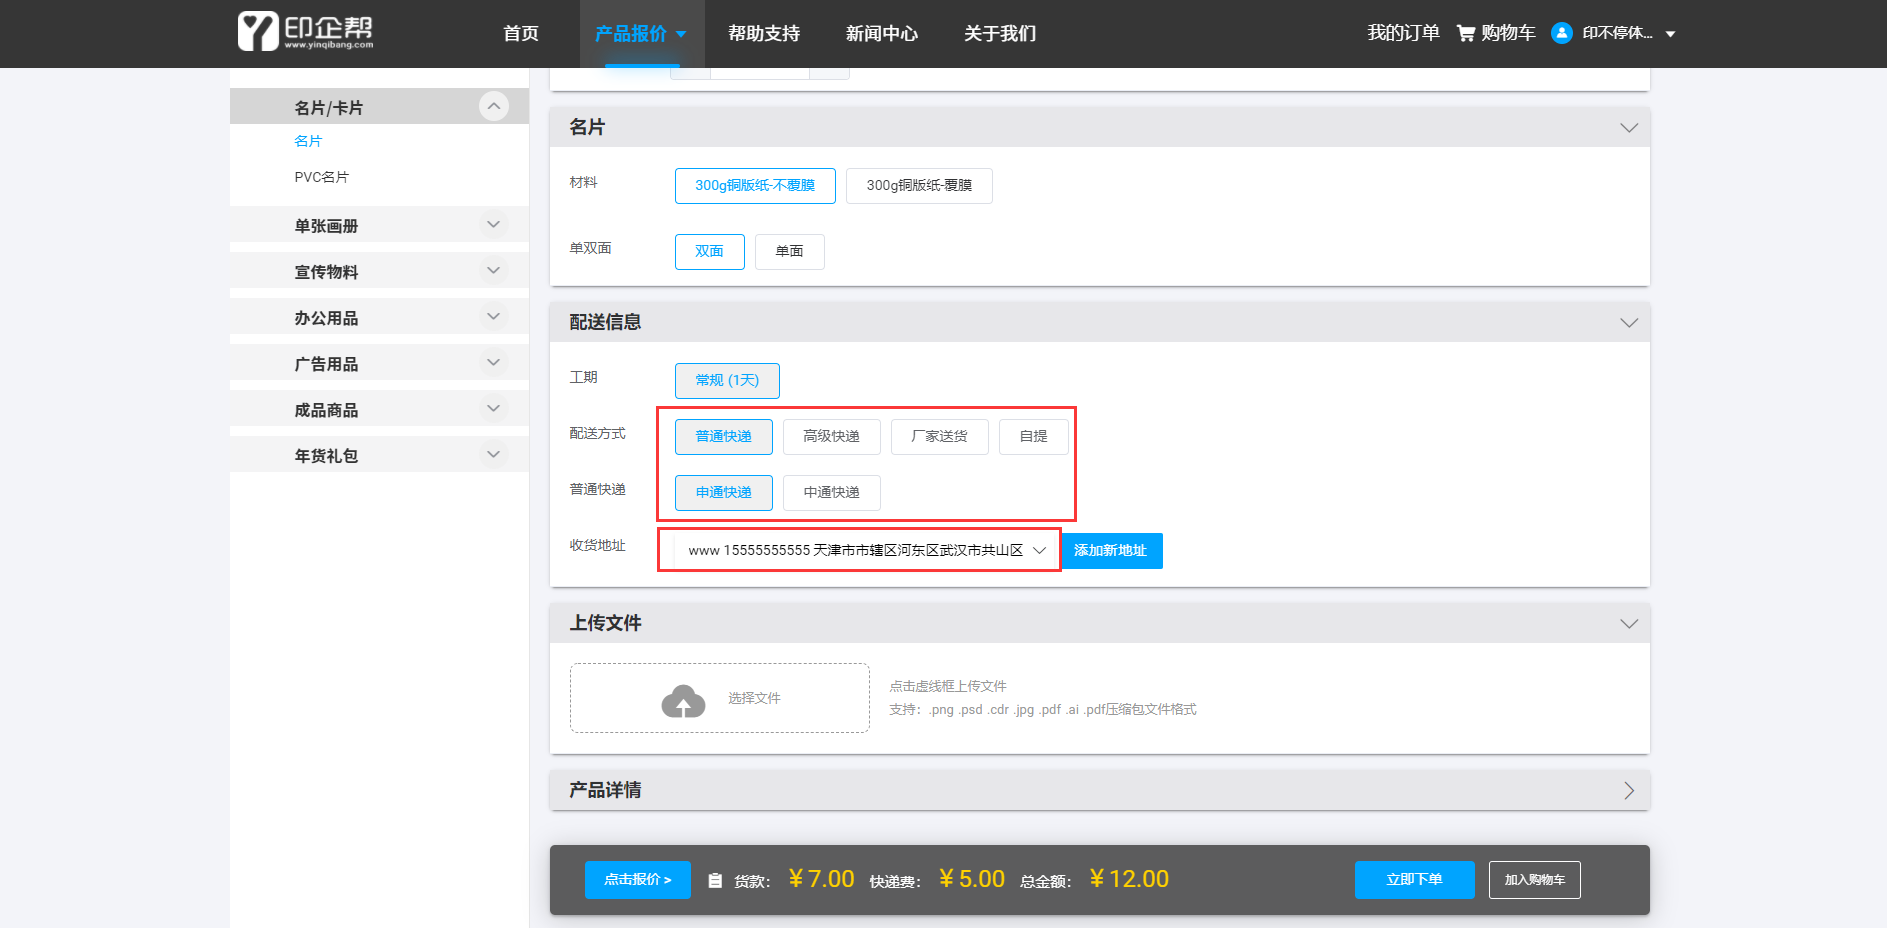Viewport: 1887px width, 928px height.
Task: Select 300g铜版纸-覆膜 material option
Action: click(x=918, y=186)
